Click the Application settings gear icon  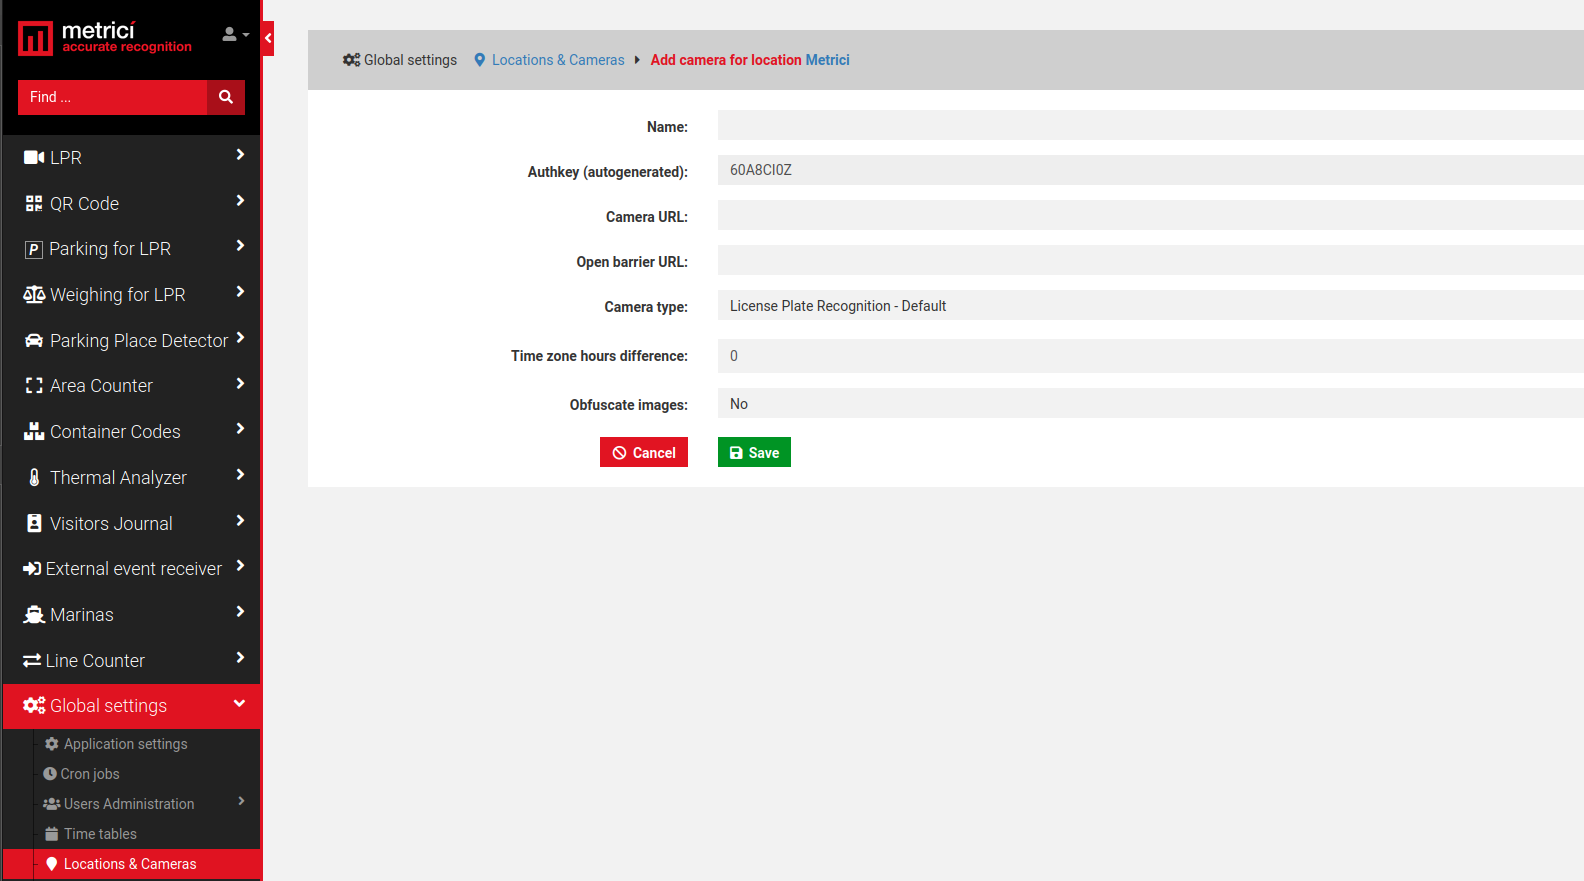click(52, 744)
